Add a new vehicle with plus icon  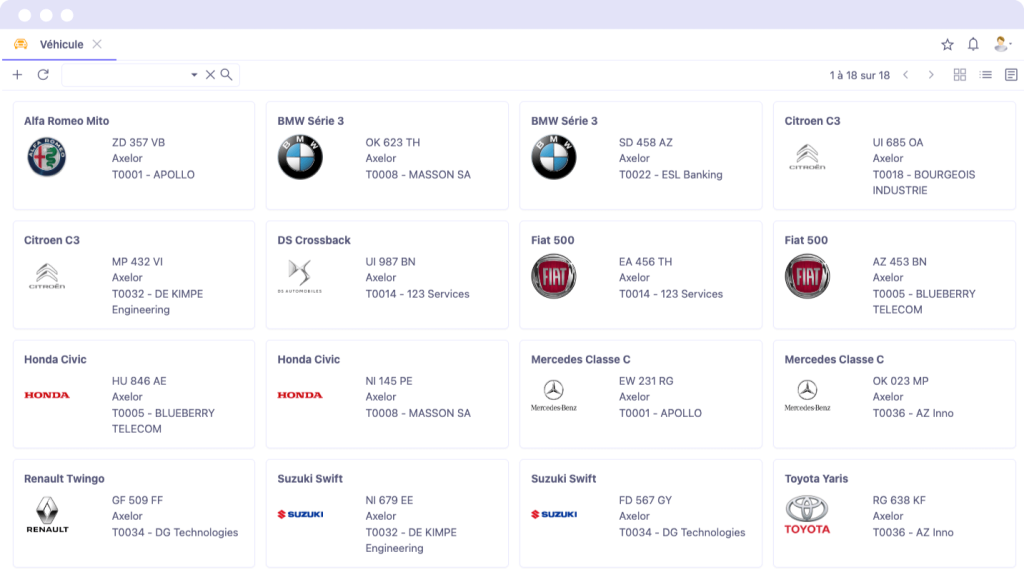18,75
